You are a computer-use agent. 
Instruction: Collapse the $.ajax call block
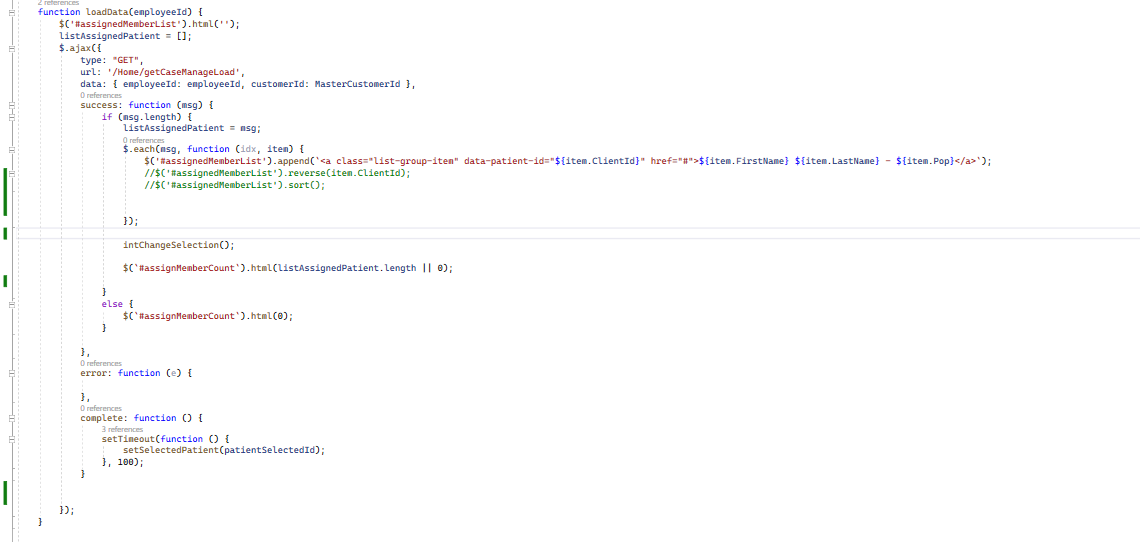(x=11, y=47)
